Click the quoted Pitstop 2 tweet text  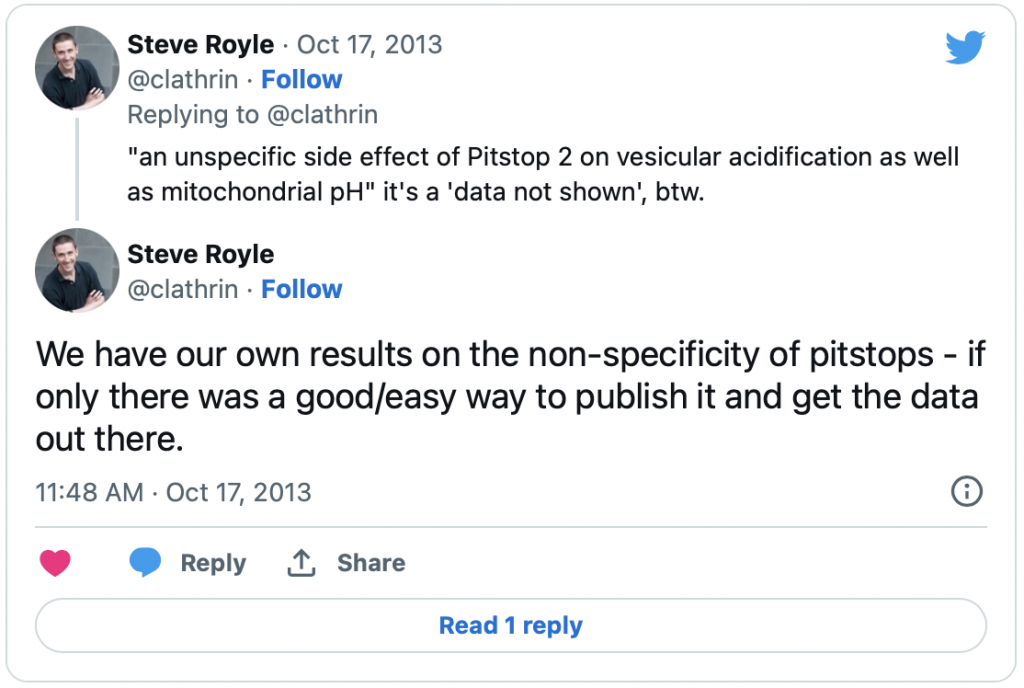click(x=543, y=174)
